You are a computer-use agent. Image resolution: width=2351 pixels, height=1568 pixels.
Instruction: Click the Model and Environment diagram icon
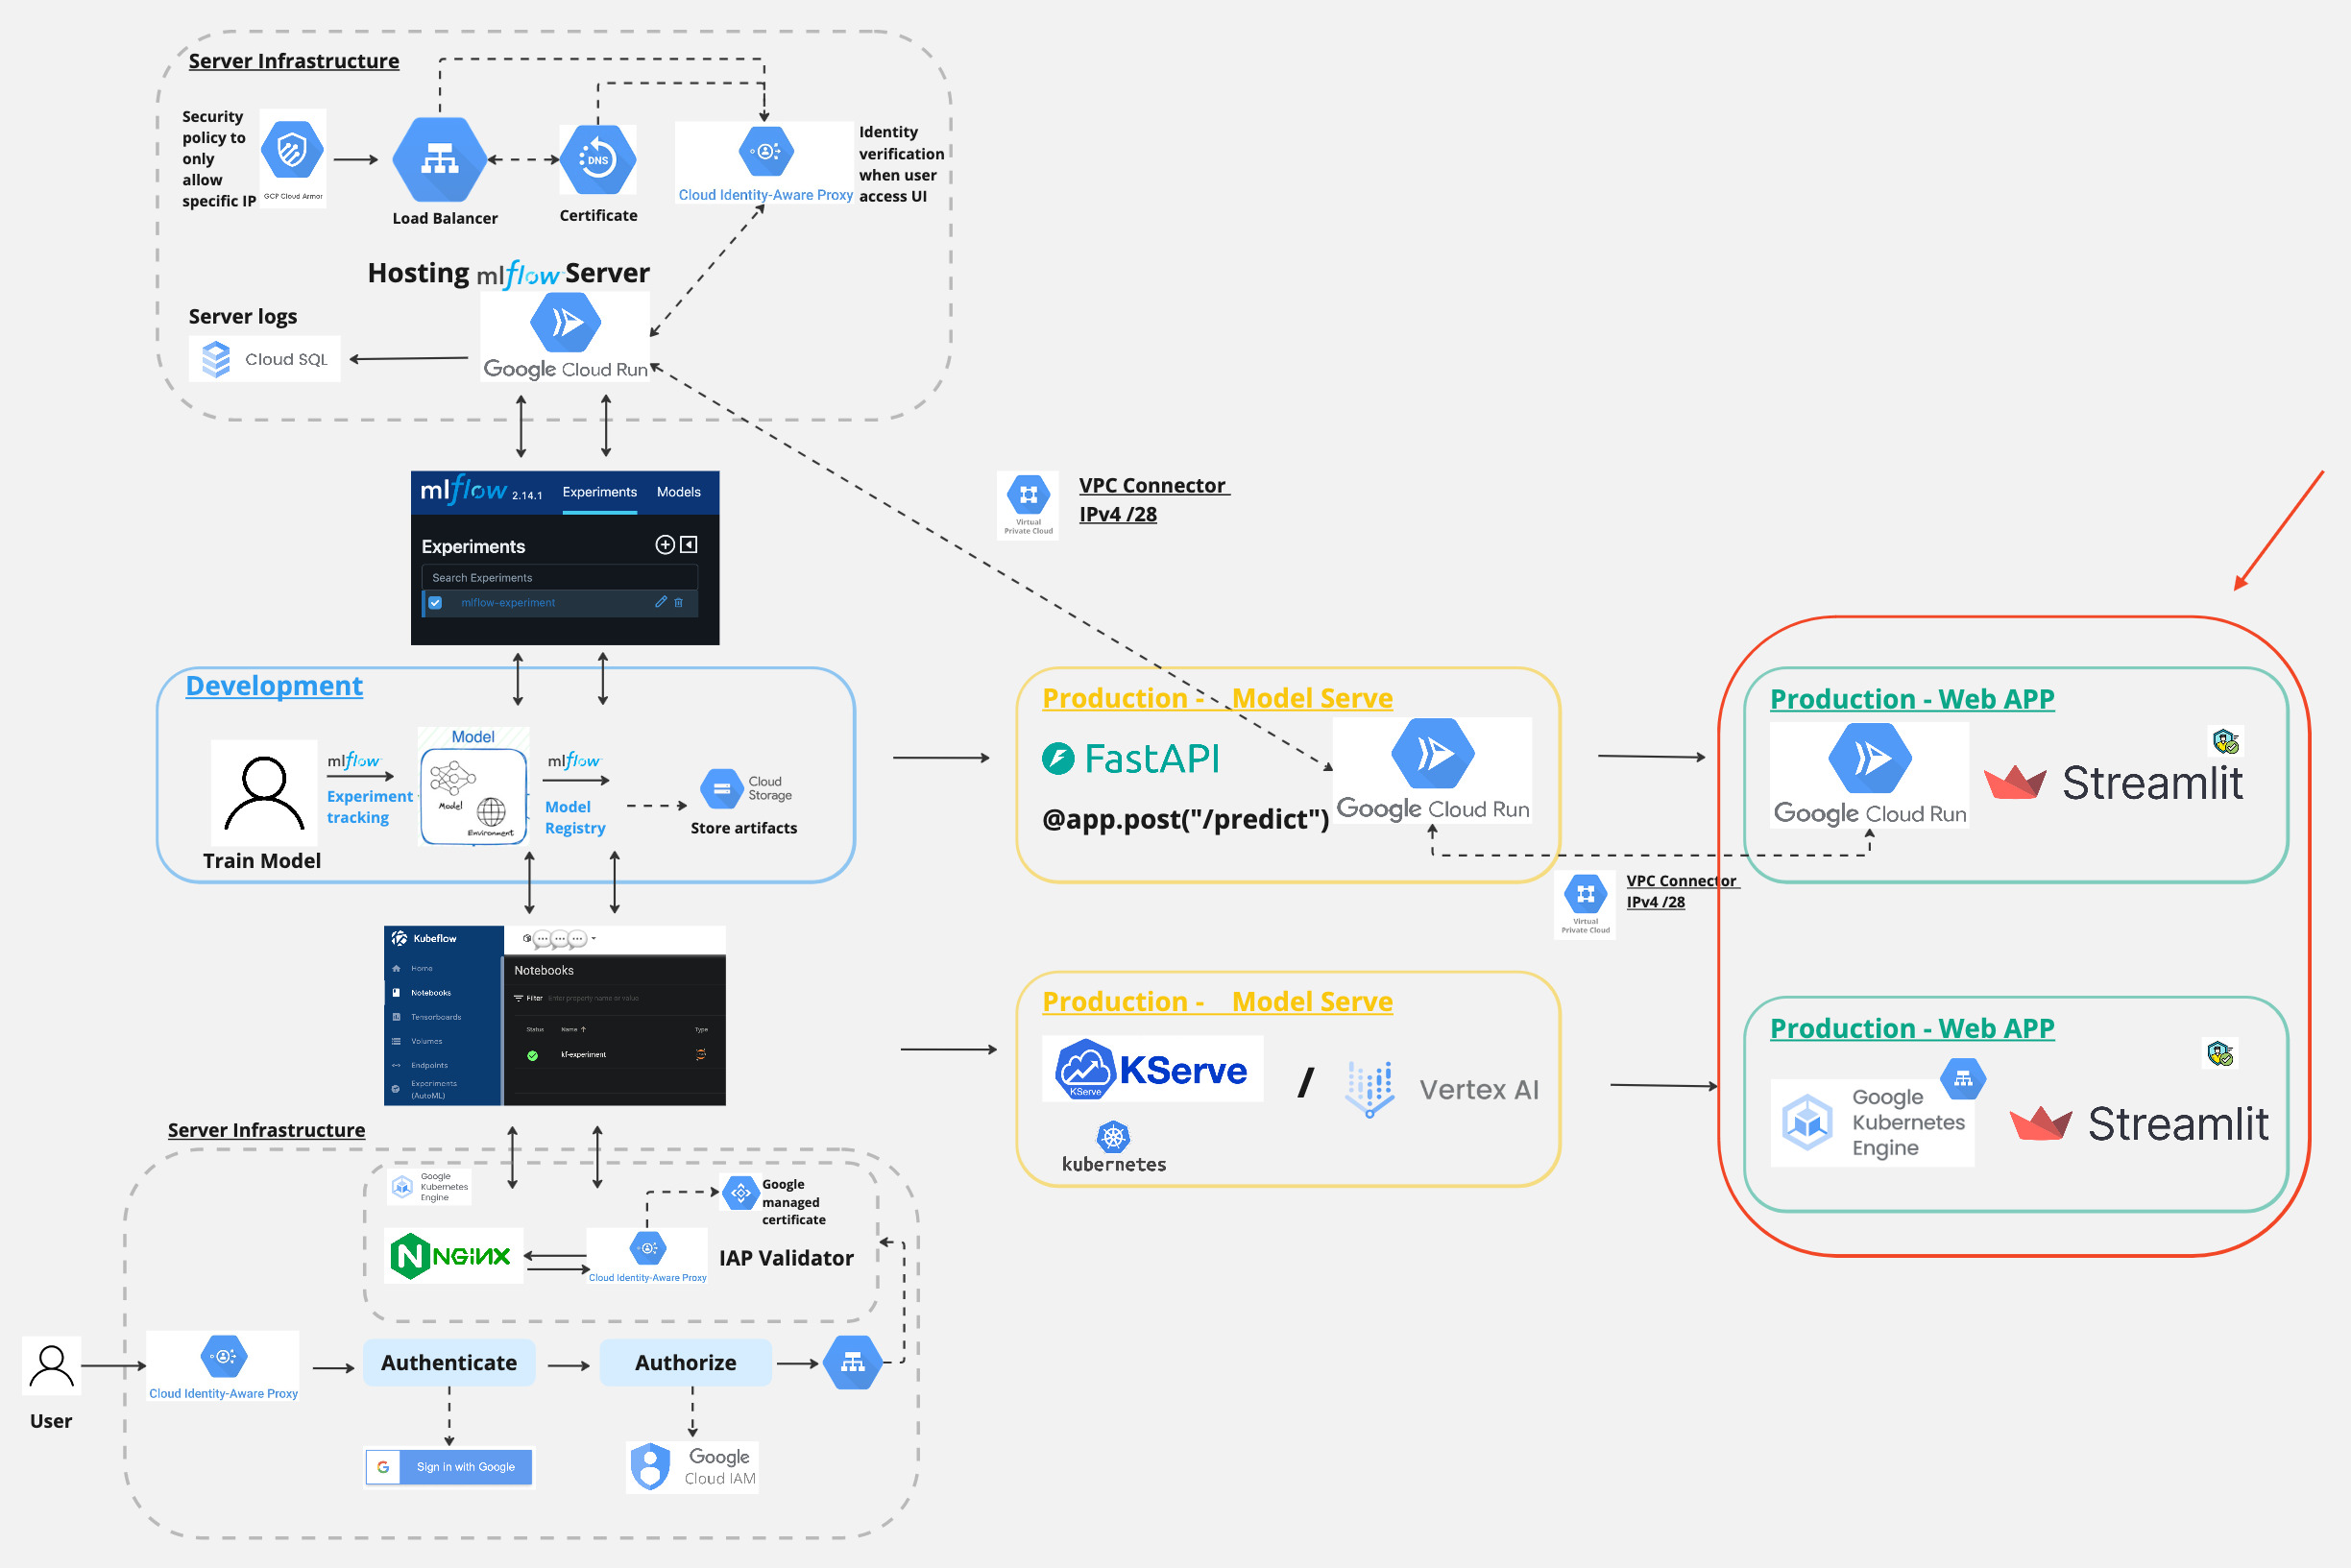(474, 797)
